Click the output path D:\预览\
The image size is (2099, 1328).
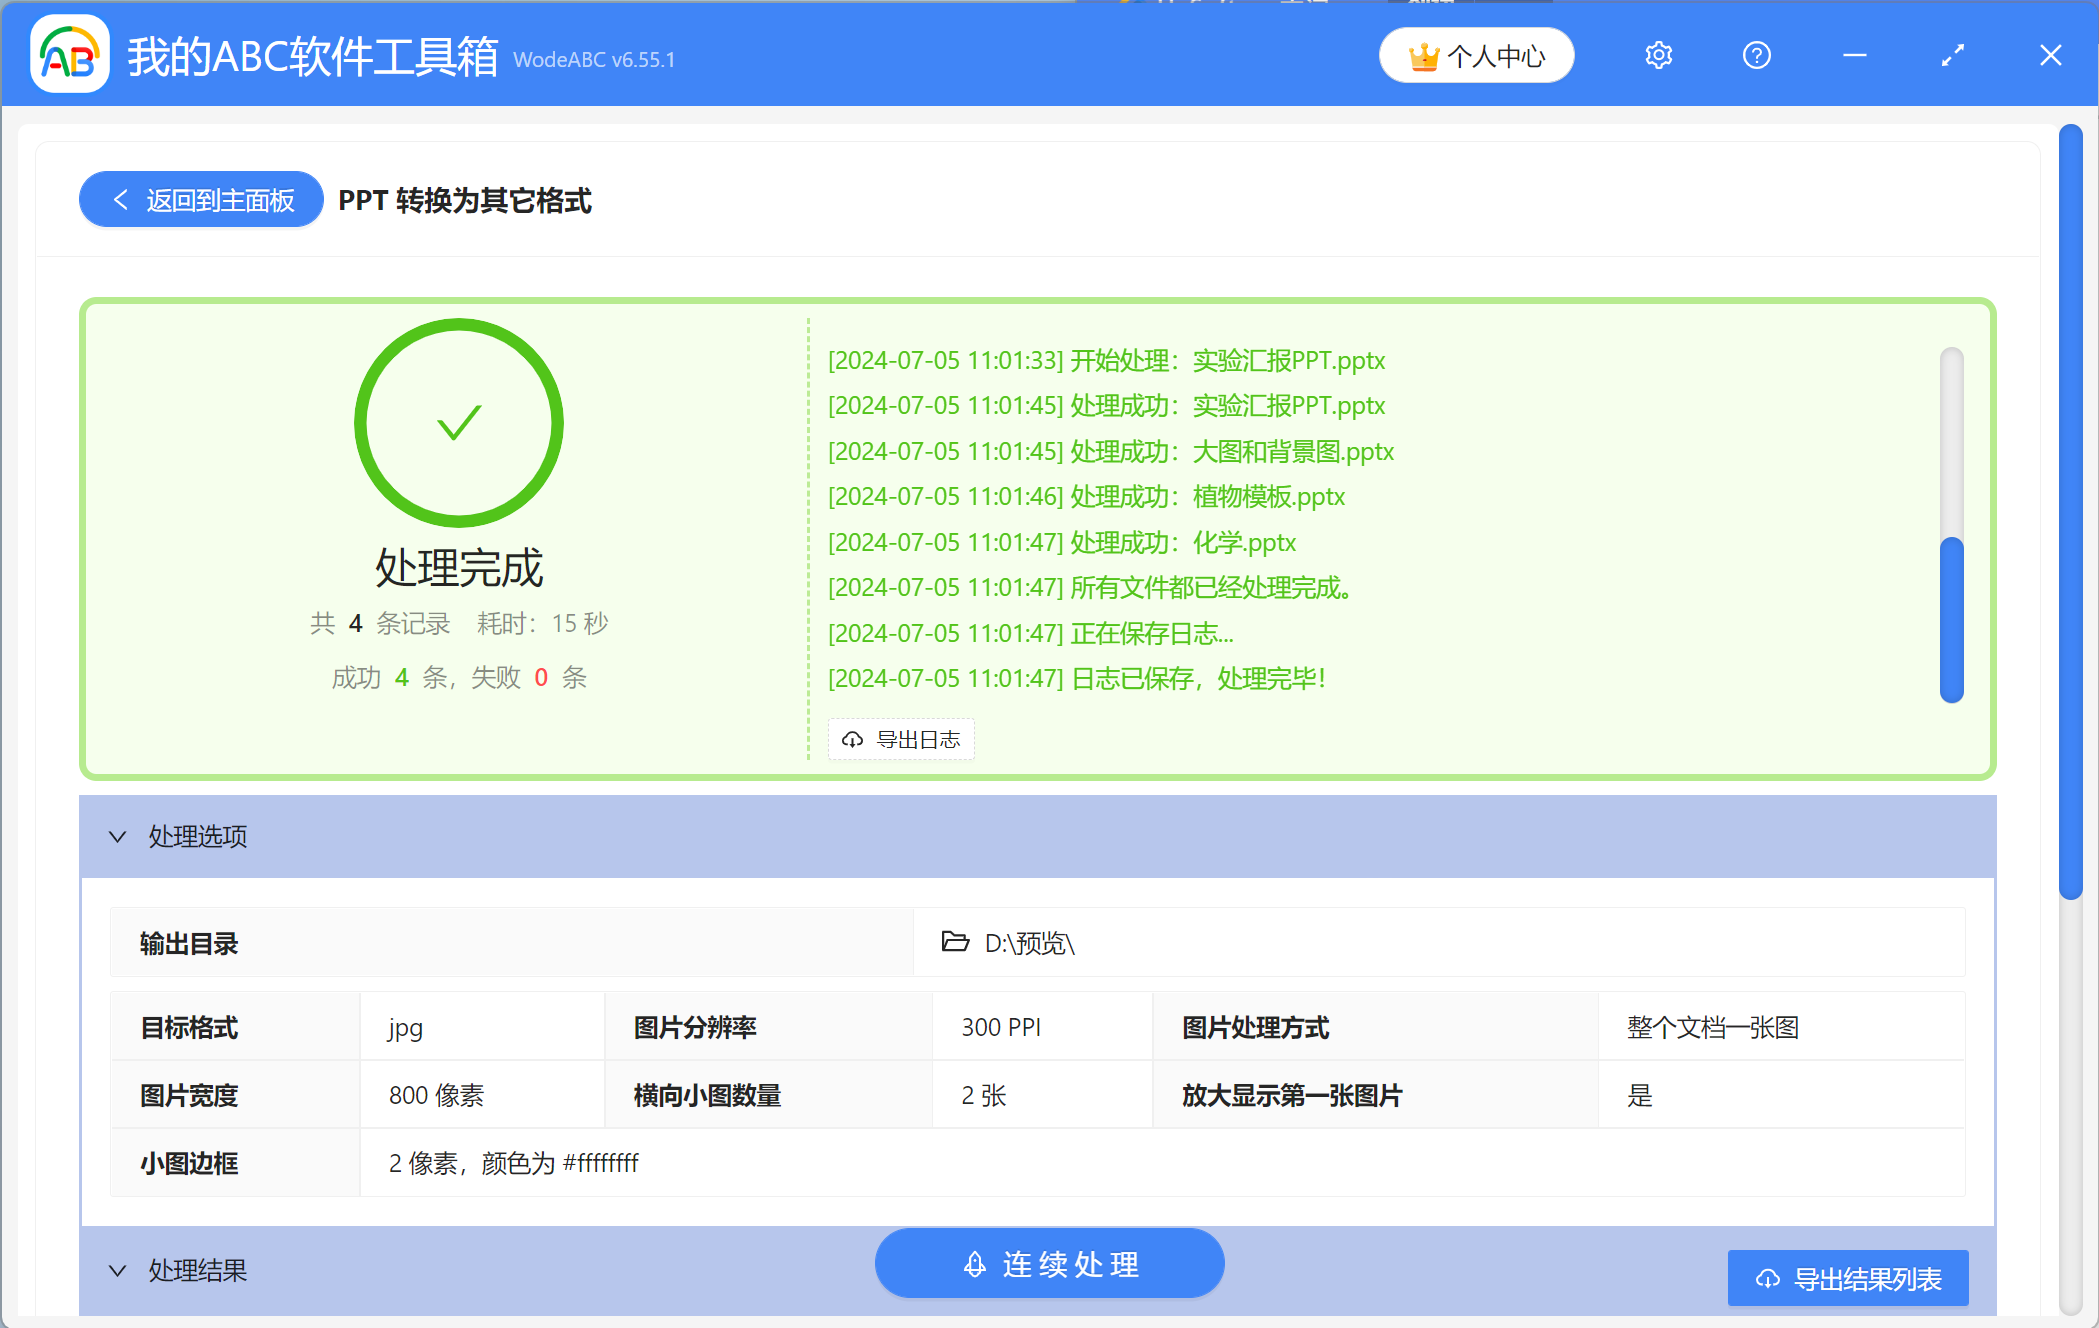(x=1028, y=942)
